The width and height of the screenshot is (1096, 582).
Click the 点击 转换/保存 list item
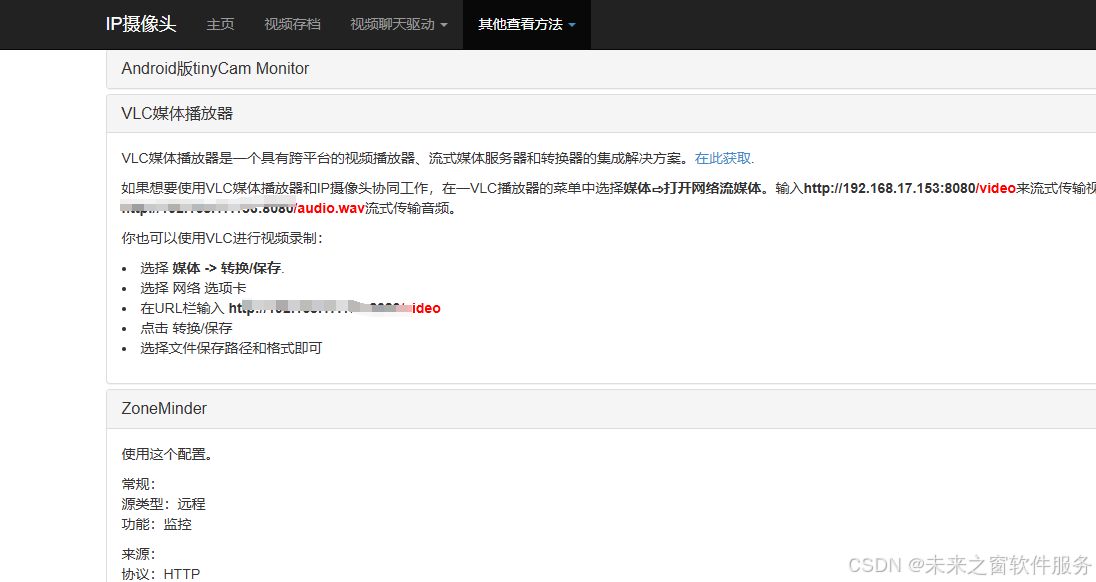click(x=186, y=328)
